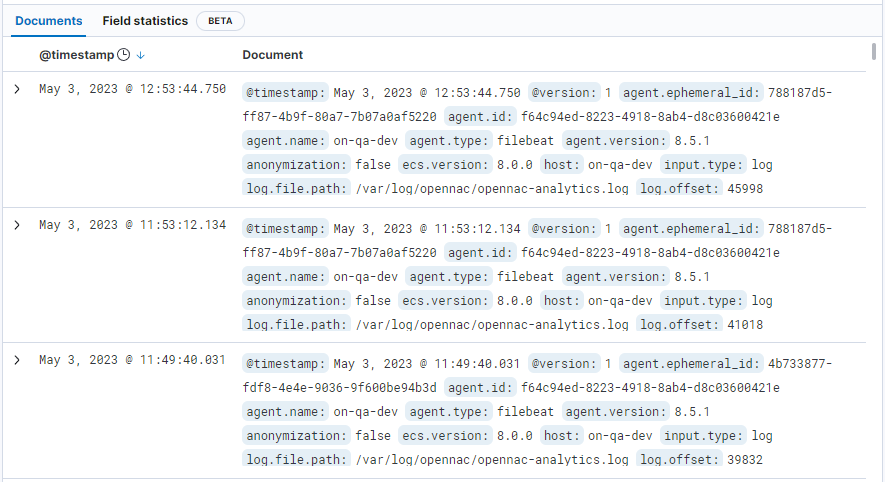Select the timestamp cell May 3, 2023 @ 12:53:44.750

[x=132, y=89]
